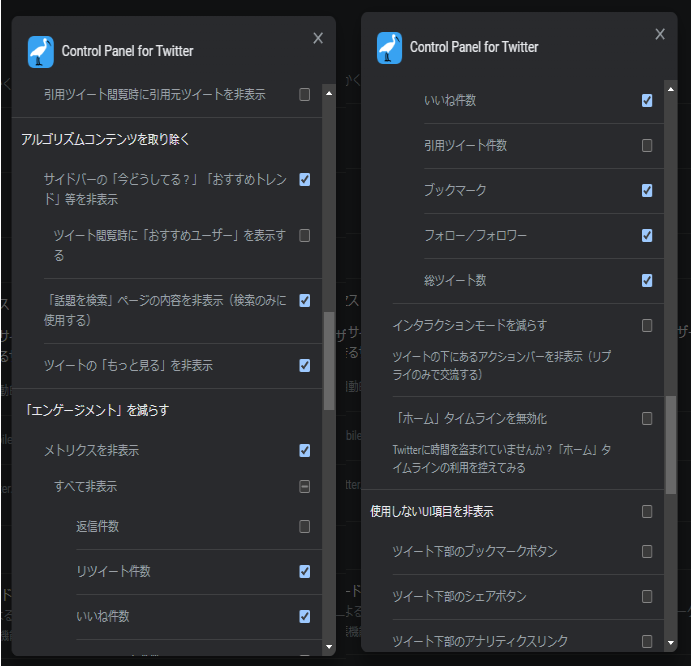Toggle メトリクスを非表示 checkbox in left panel
The height and width of the screenshot is (666, 691).
point(305,450)
